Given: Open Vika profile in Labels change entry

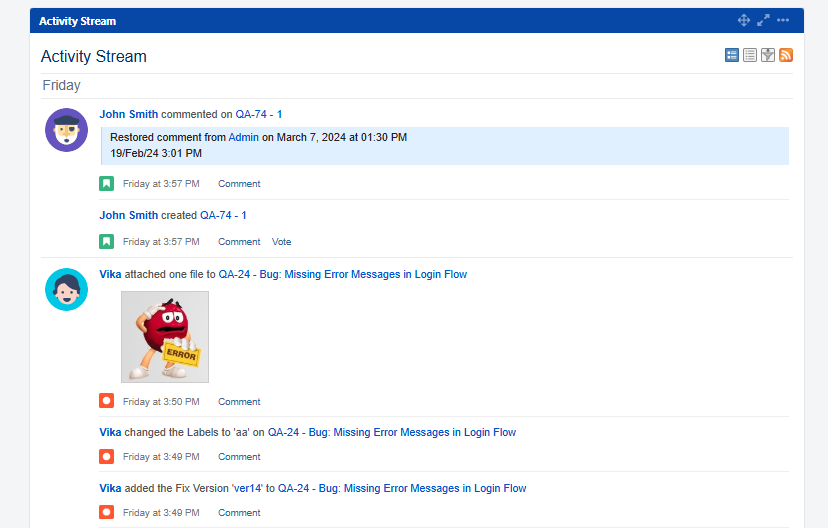Looking at the screenshot, I should pos(110,432).
